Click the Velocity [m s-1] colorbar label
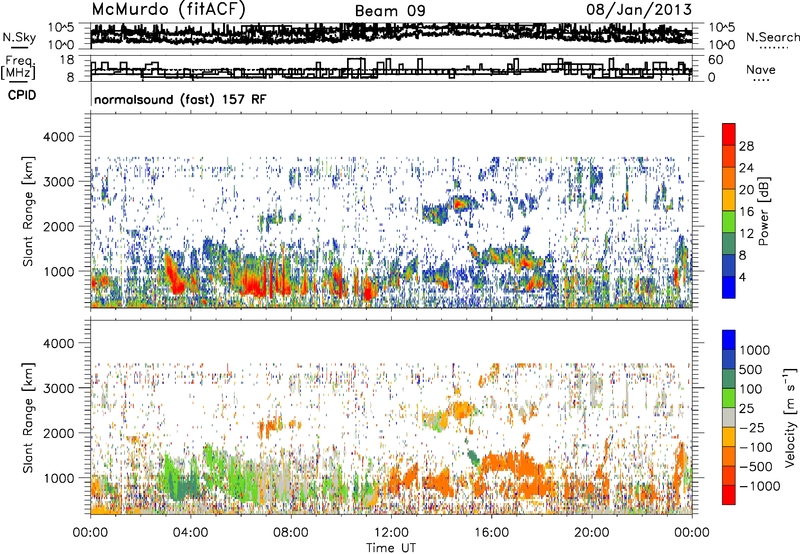Screen dimensions: 800x554 [790, 417]
